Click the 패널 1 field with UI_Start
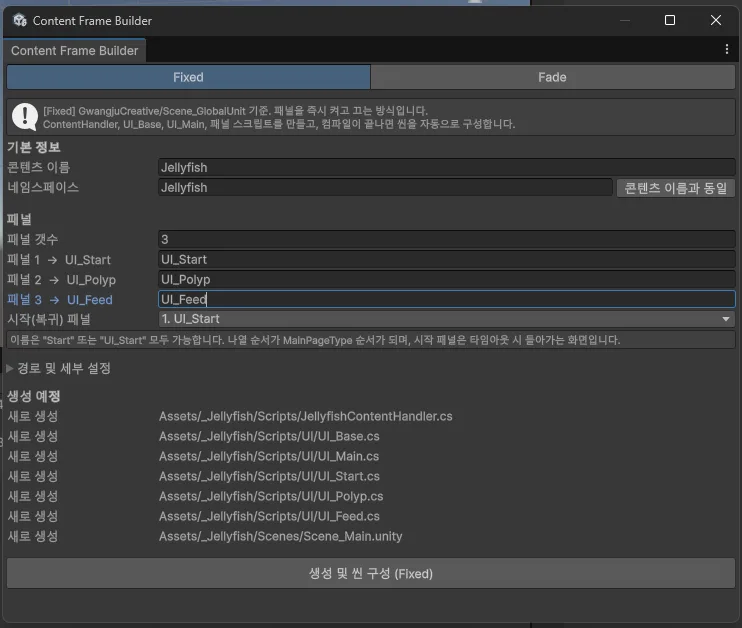The height and width of the screenshot is (628, 742). pyautogui.click(x=446, y=259)
